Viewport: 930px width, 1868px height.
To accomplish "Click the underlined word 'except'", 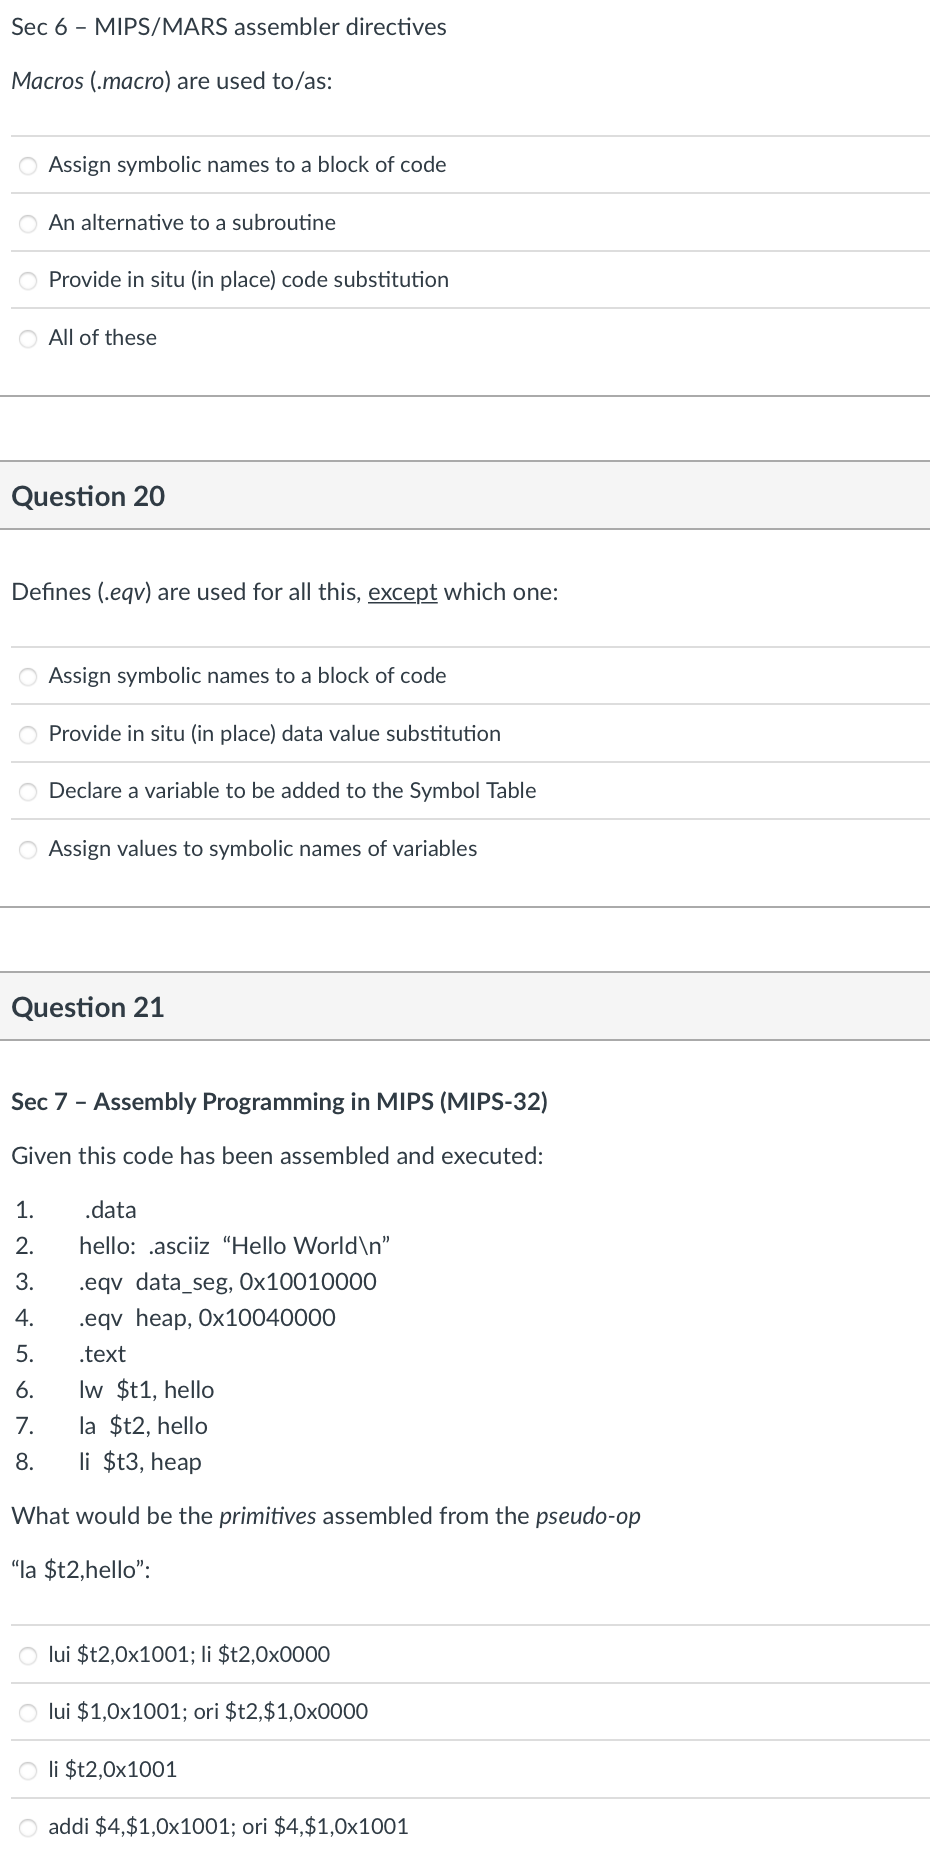I will [x=402, y=592].
